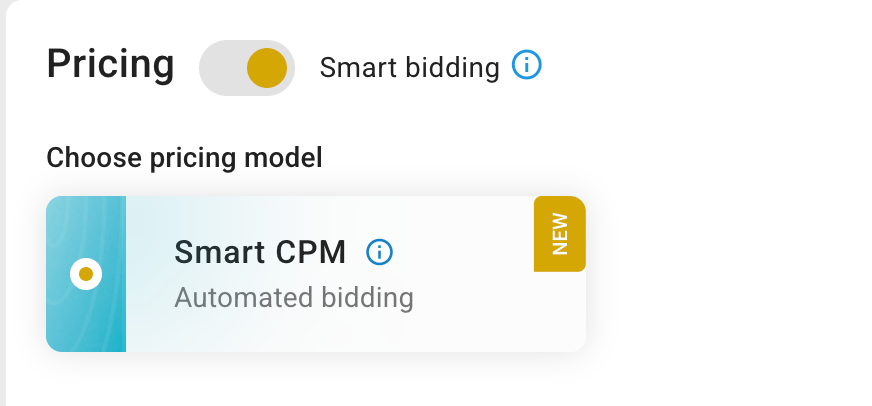The image size is (872, 406).
Task: Click the "Pricing" section heading
Action: point(110,65)
